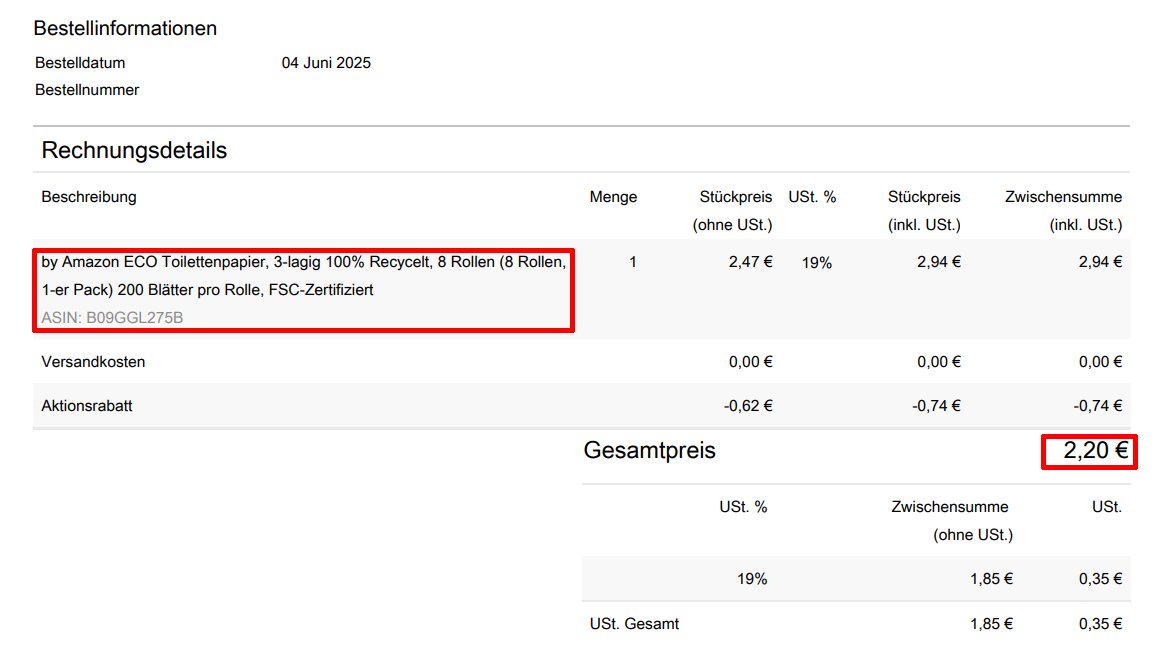The width and height of the screenshot is (1166, 653).
Task: Click "0,35 €" in the USt. Gesamt row
Action: [1101, 624]
